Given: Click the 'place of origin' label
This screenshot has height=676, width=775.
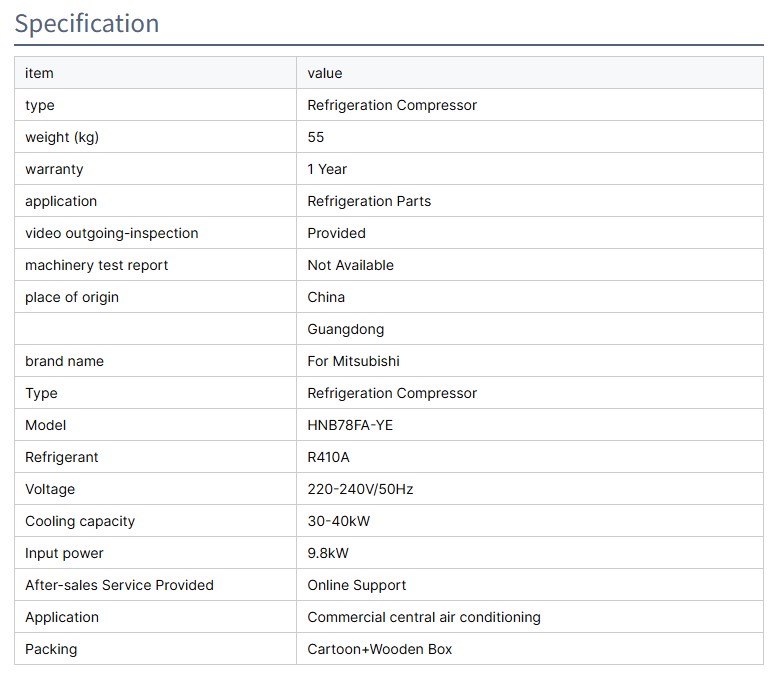Looking at the screenshot, I should pos(72,297).
